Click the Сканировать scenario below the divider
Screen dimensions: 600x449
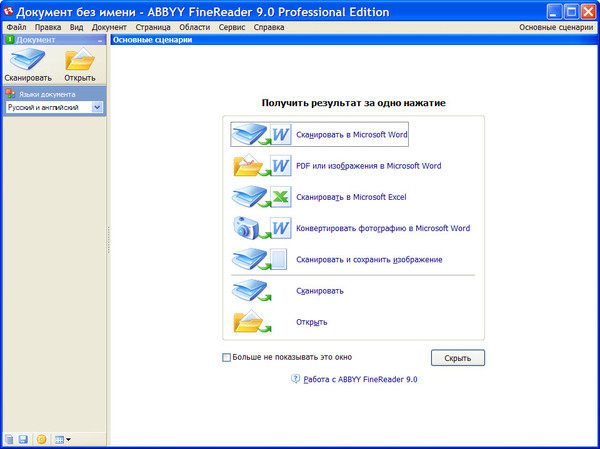click(288, 291)
